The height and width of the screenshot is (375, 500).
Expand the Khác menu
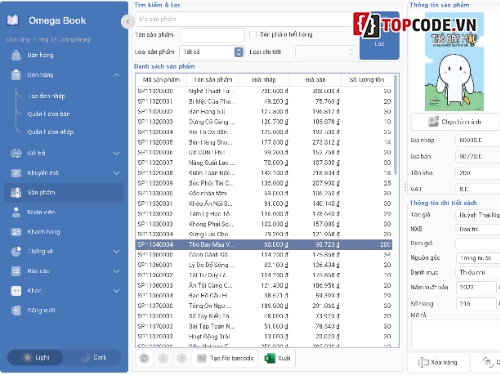(x=116, y=291)
